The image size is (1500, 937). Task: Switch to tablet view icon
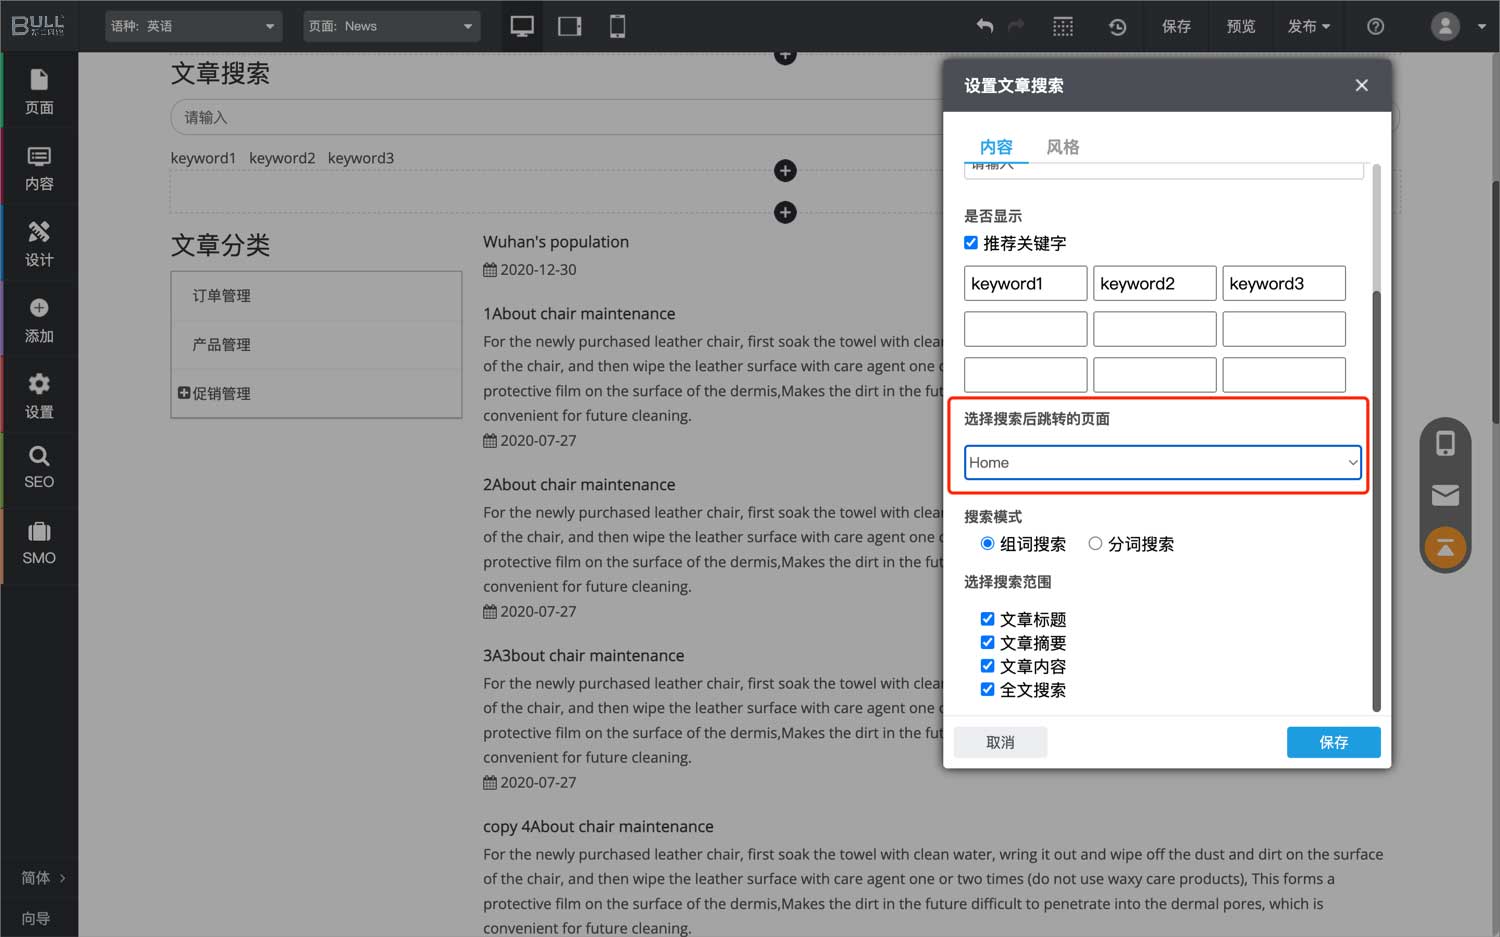(x=570, y=27)
